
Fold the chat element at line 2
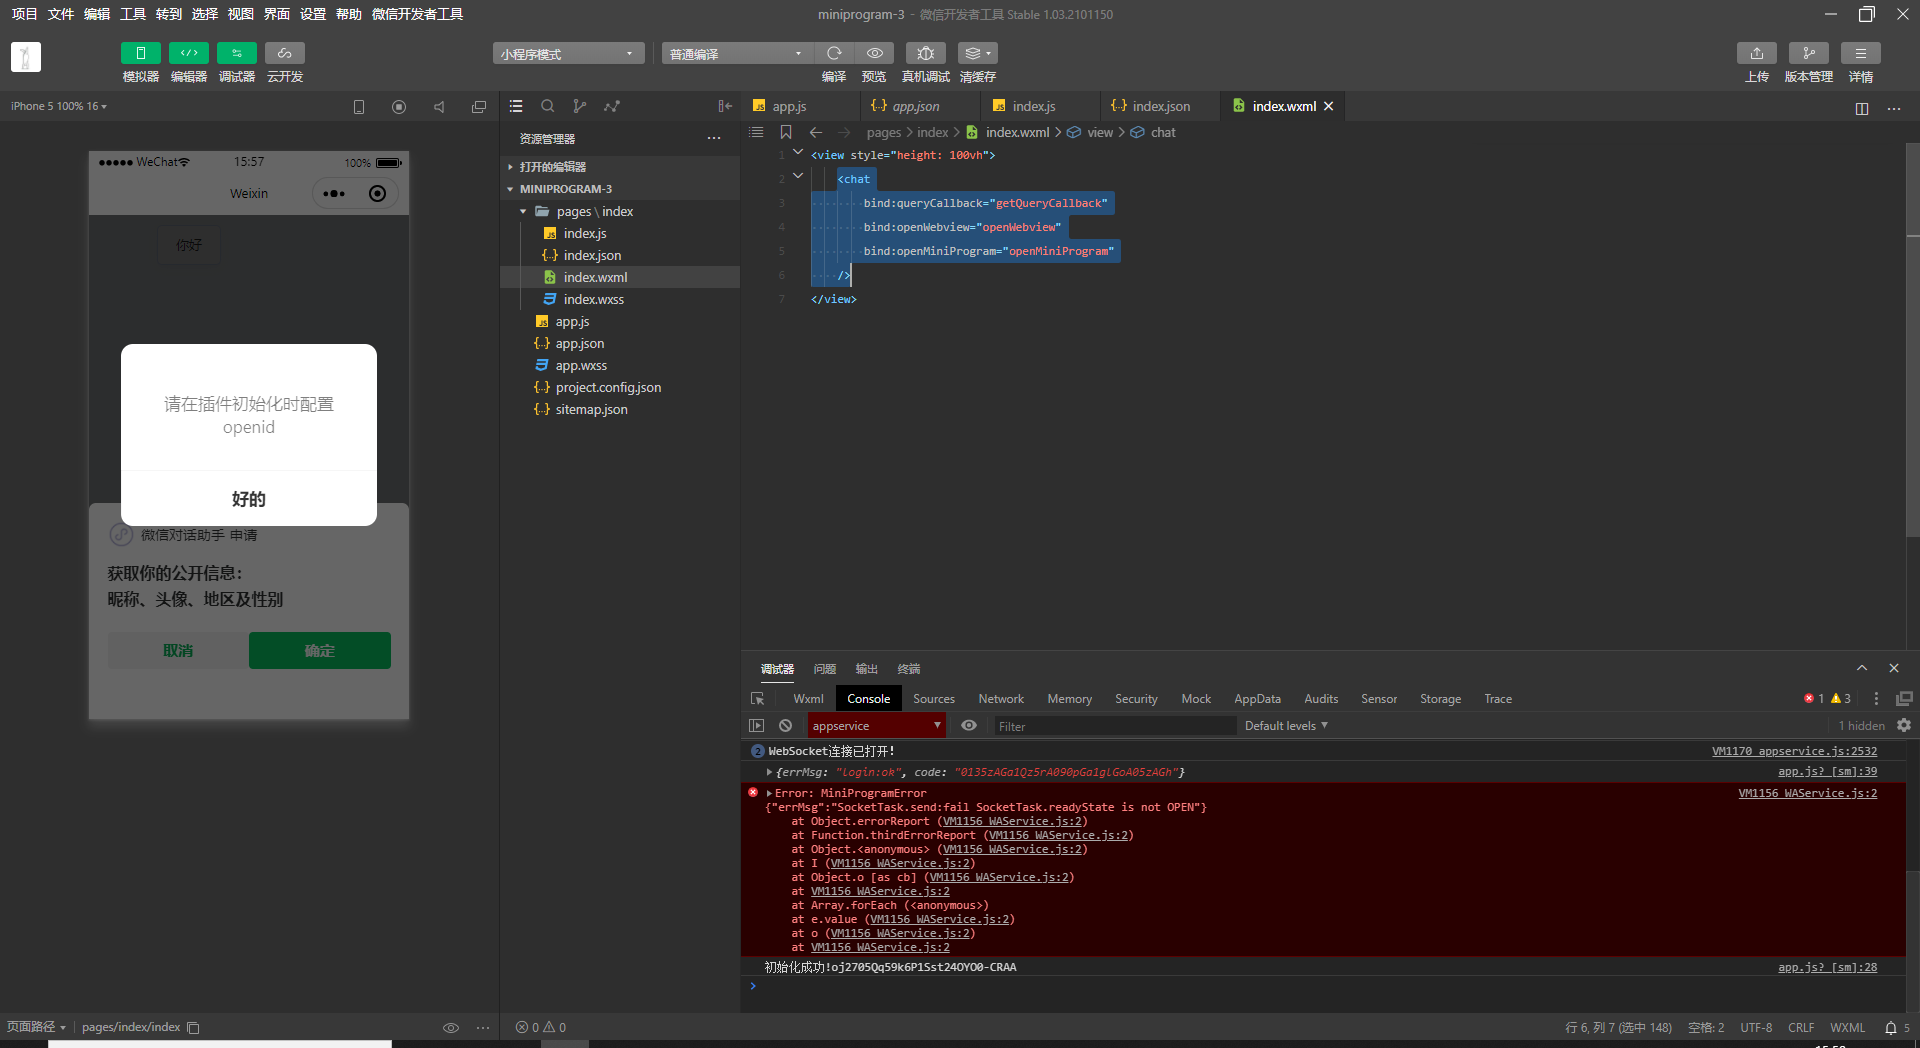point(798,176)
